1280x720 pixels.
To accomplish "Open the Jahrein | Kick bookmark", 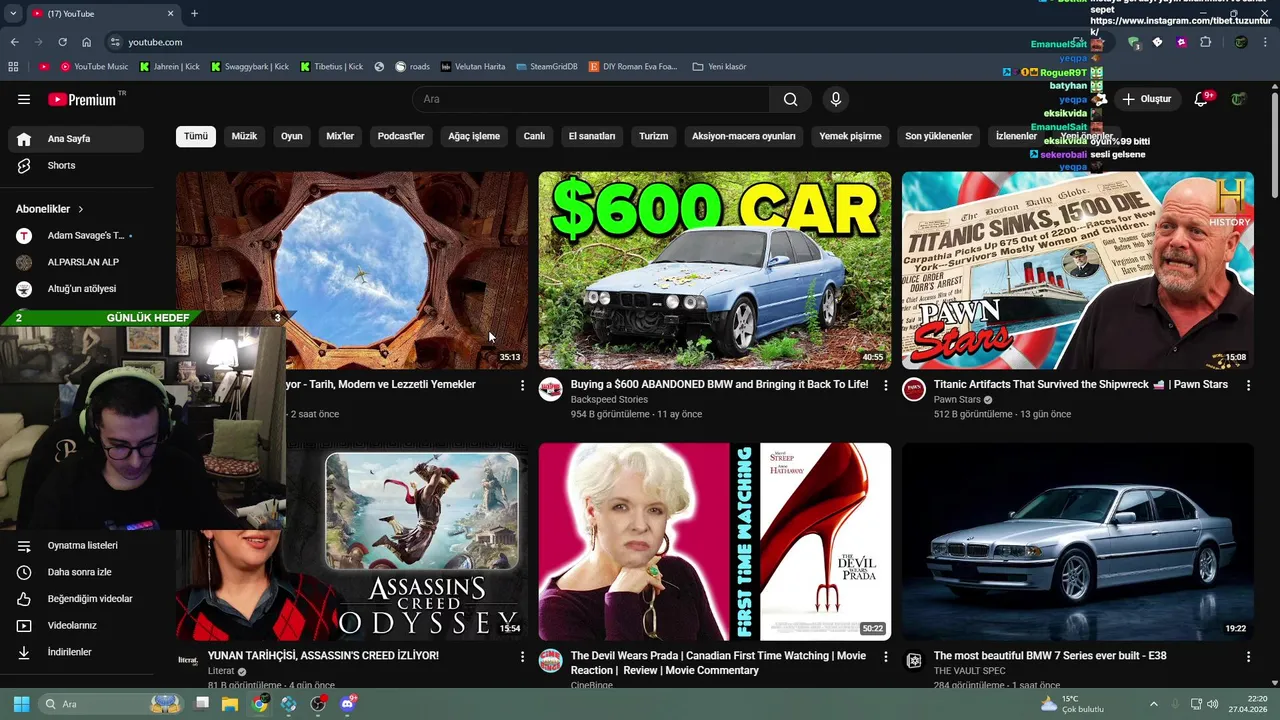I will (x=170, y=67).
